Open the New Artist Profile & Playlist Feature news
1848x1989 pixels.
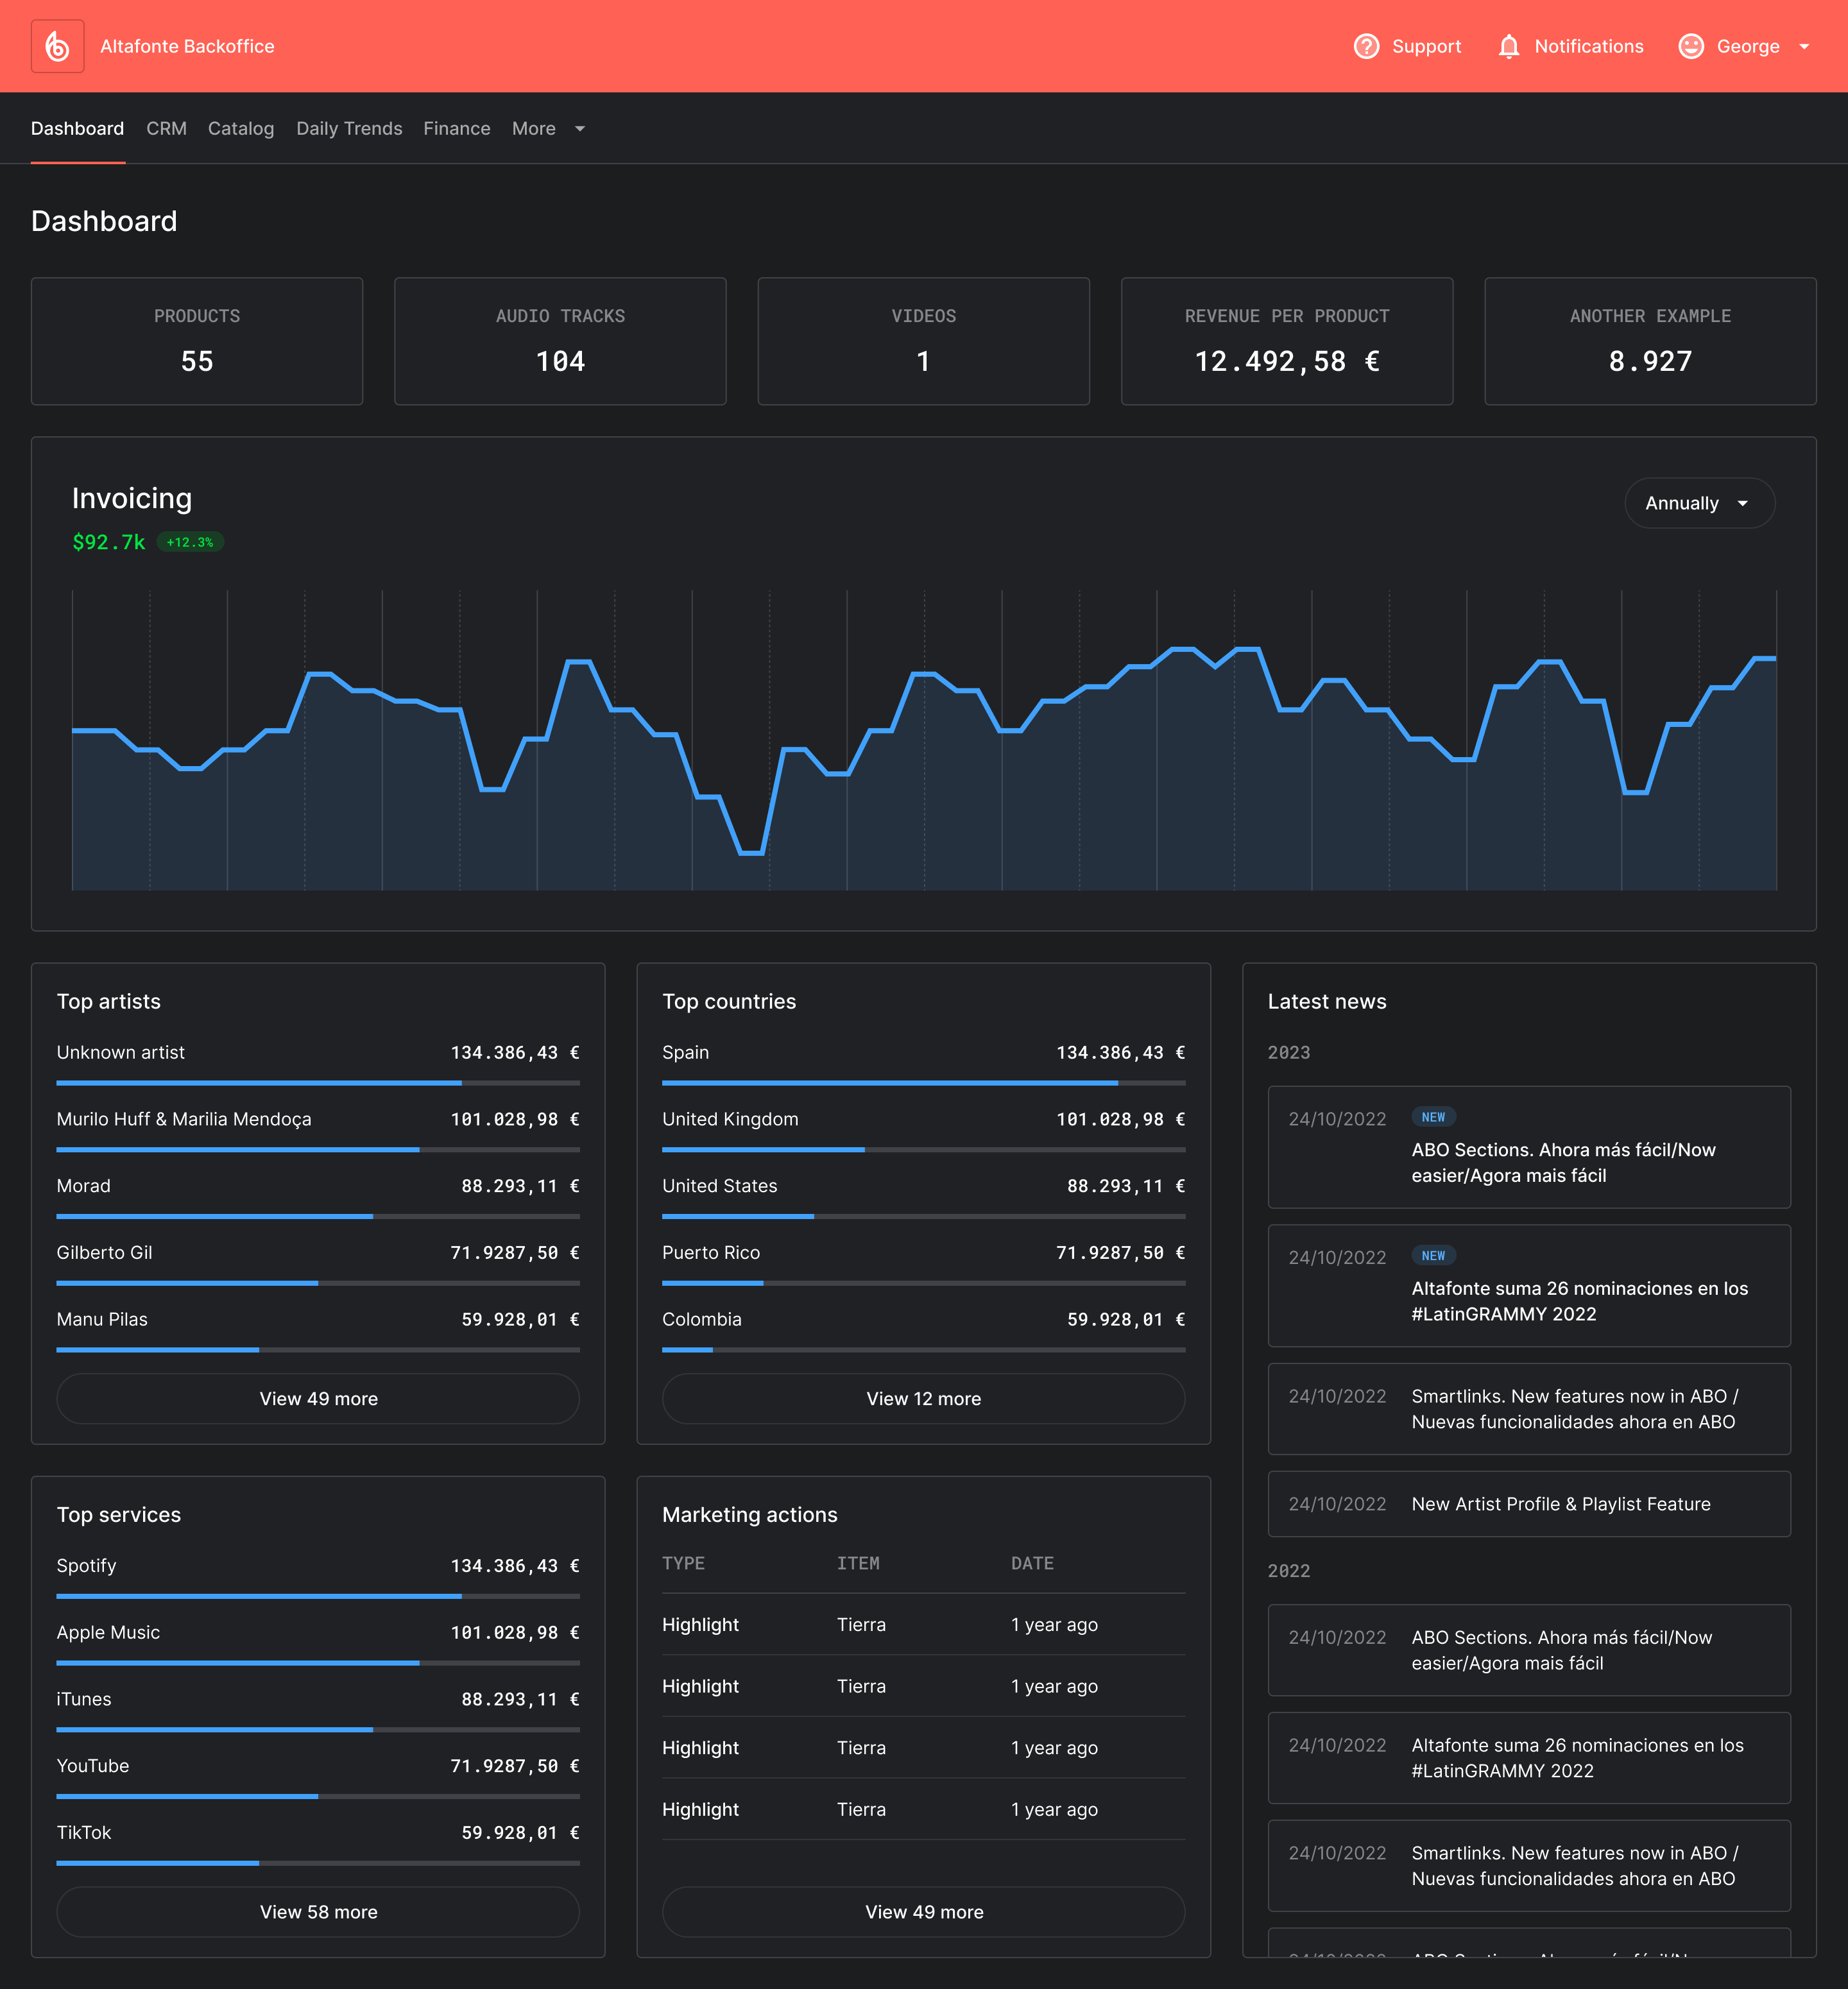[x=1560, y=1504]
